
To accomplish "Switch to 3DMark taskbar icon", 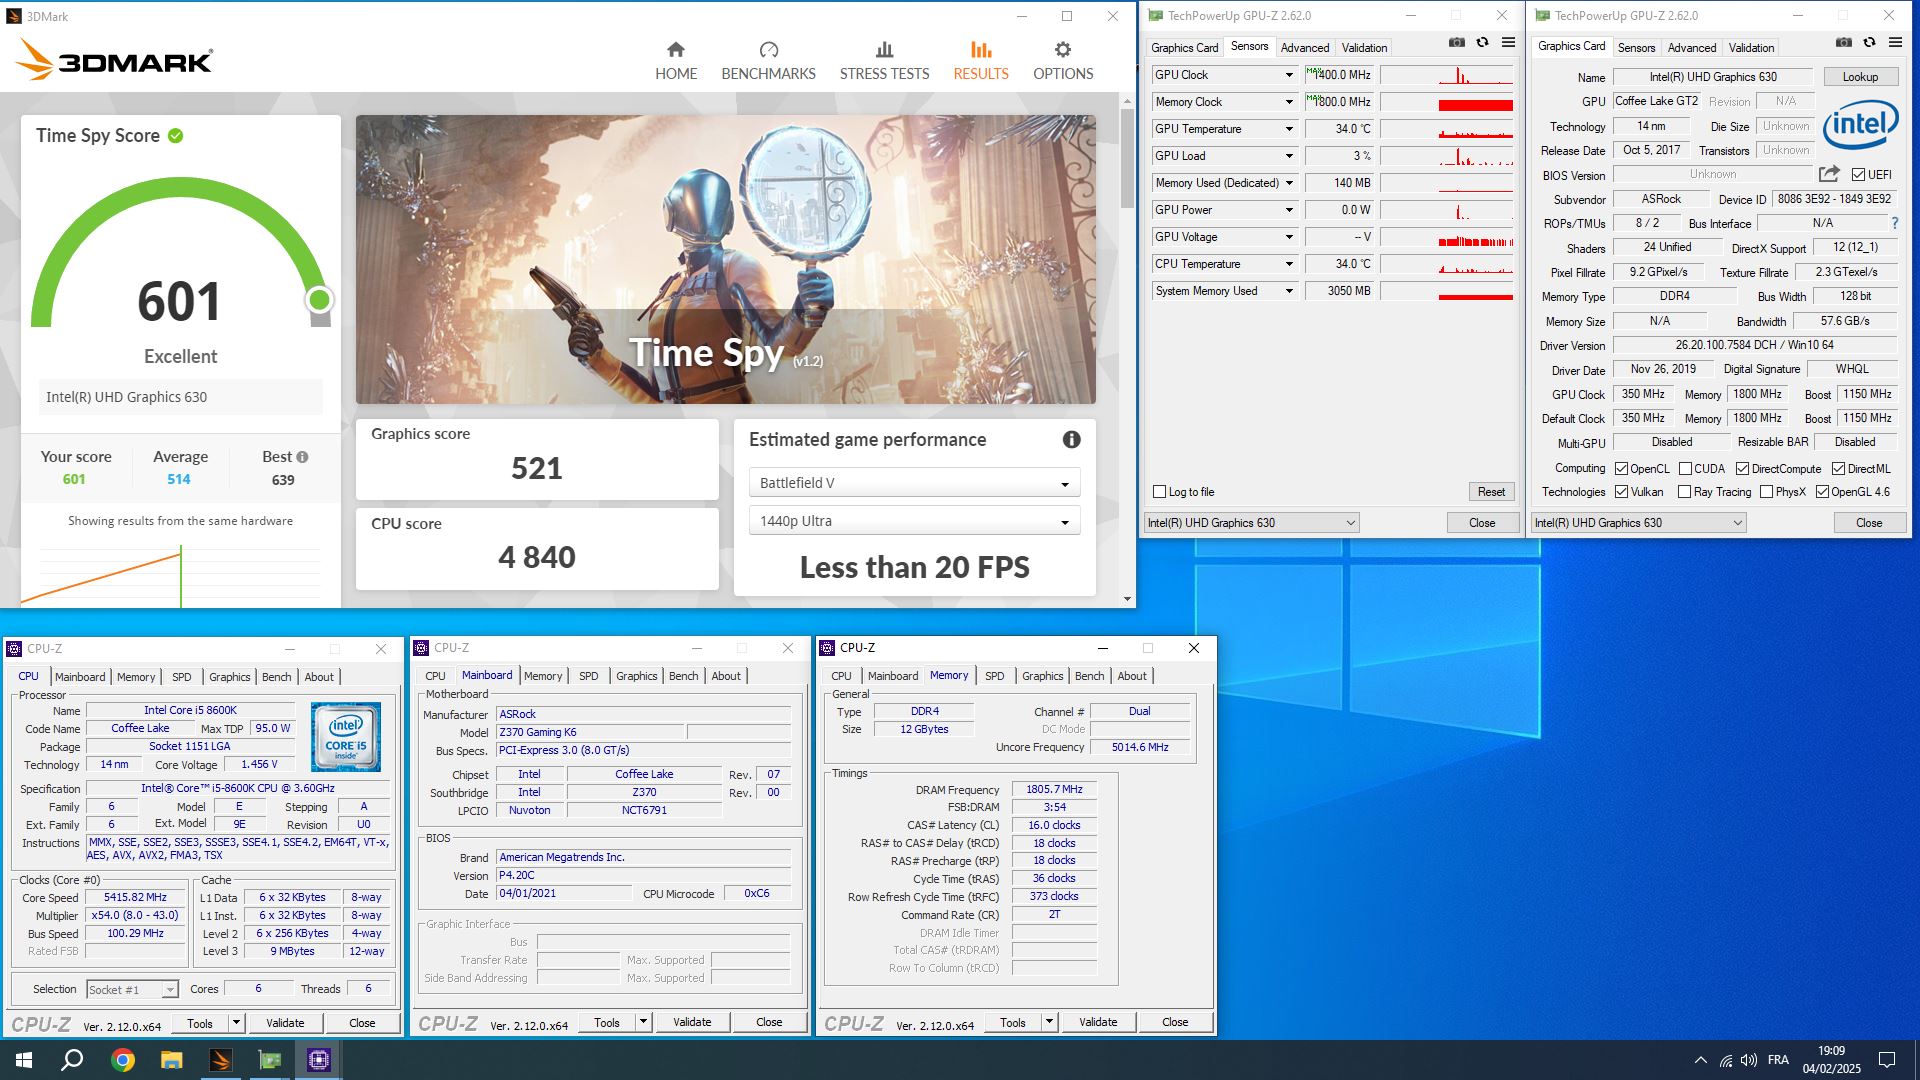I will pos(221,1060).
